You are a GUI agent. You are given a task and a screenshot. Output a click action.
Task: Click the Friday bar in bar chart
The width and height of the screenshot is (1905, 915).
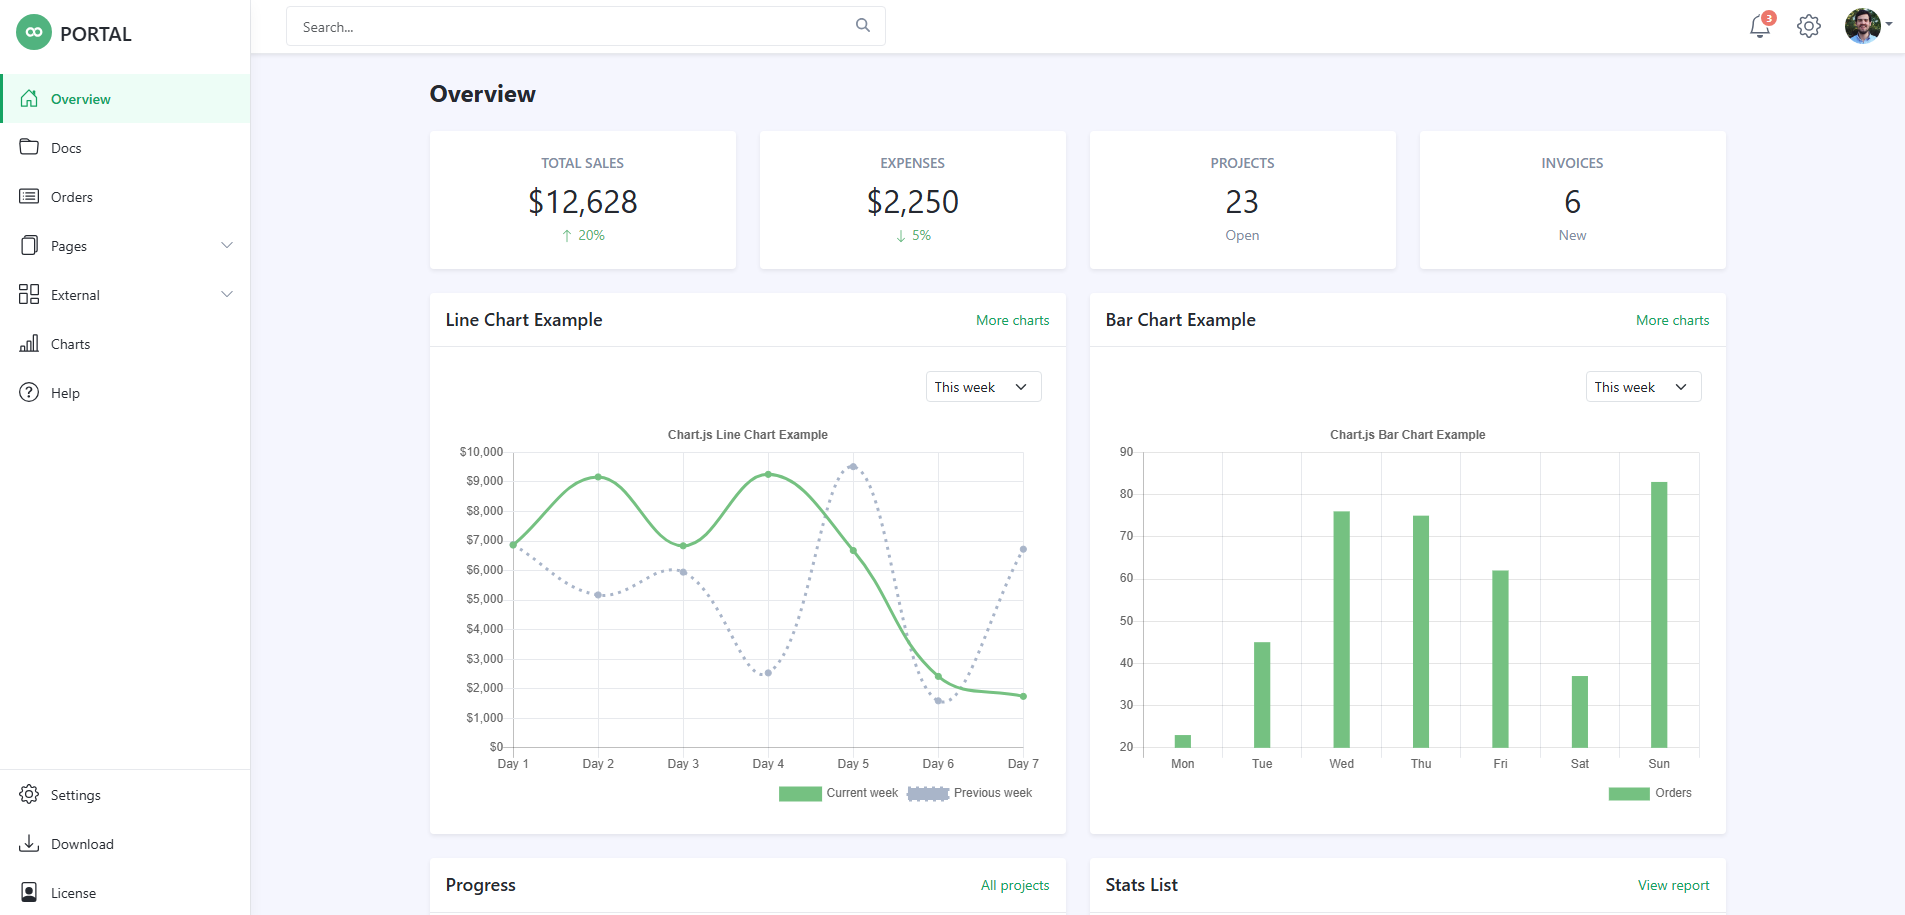click(x=1500, y=659)
